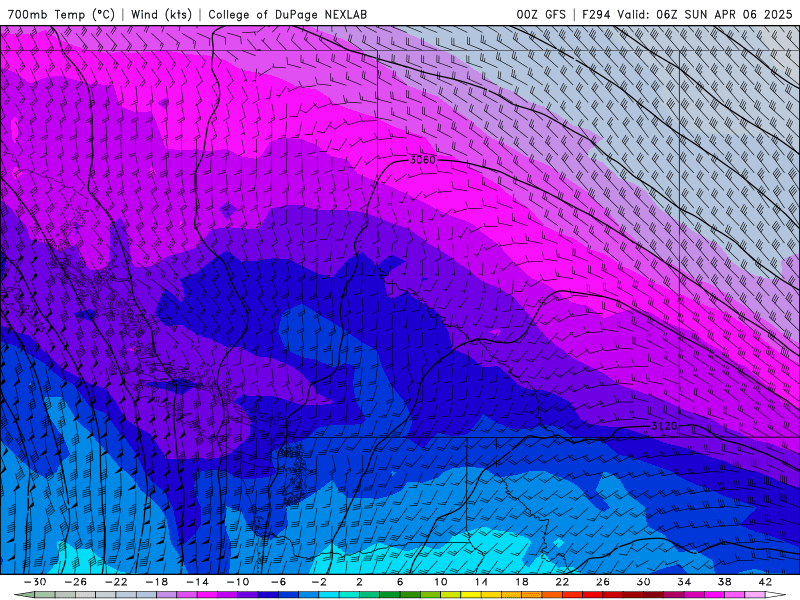Viewport: 800px width, 600px height.
Task: Click the 3060 height contour label
Action: point(423,160)
